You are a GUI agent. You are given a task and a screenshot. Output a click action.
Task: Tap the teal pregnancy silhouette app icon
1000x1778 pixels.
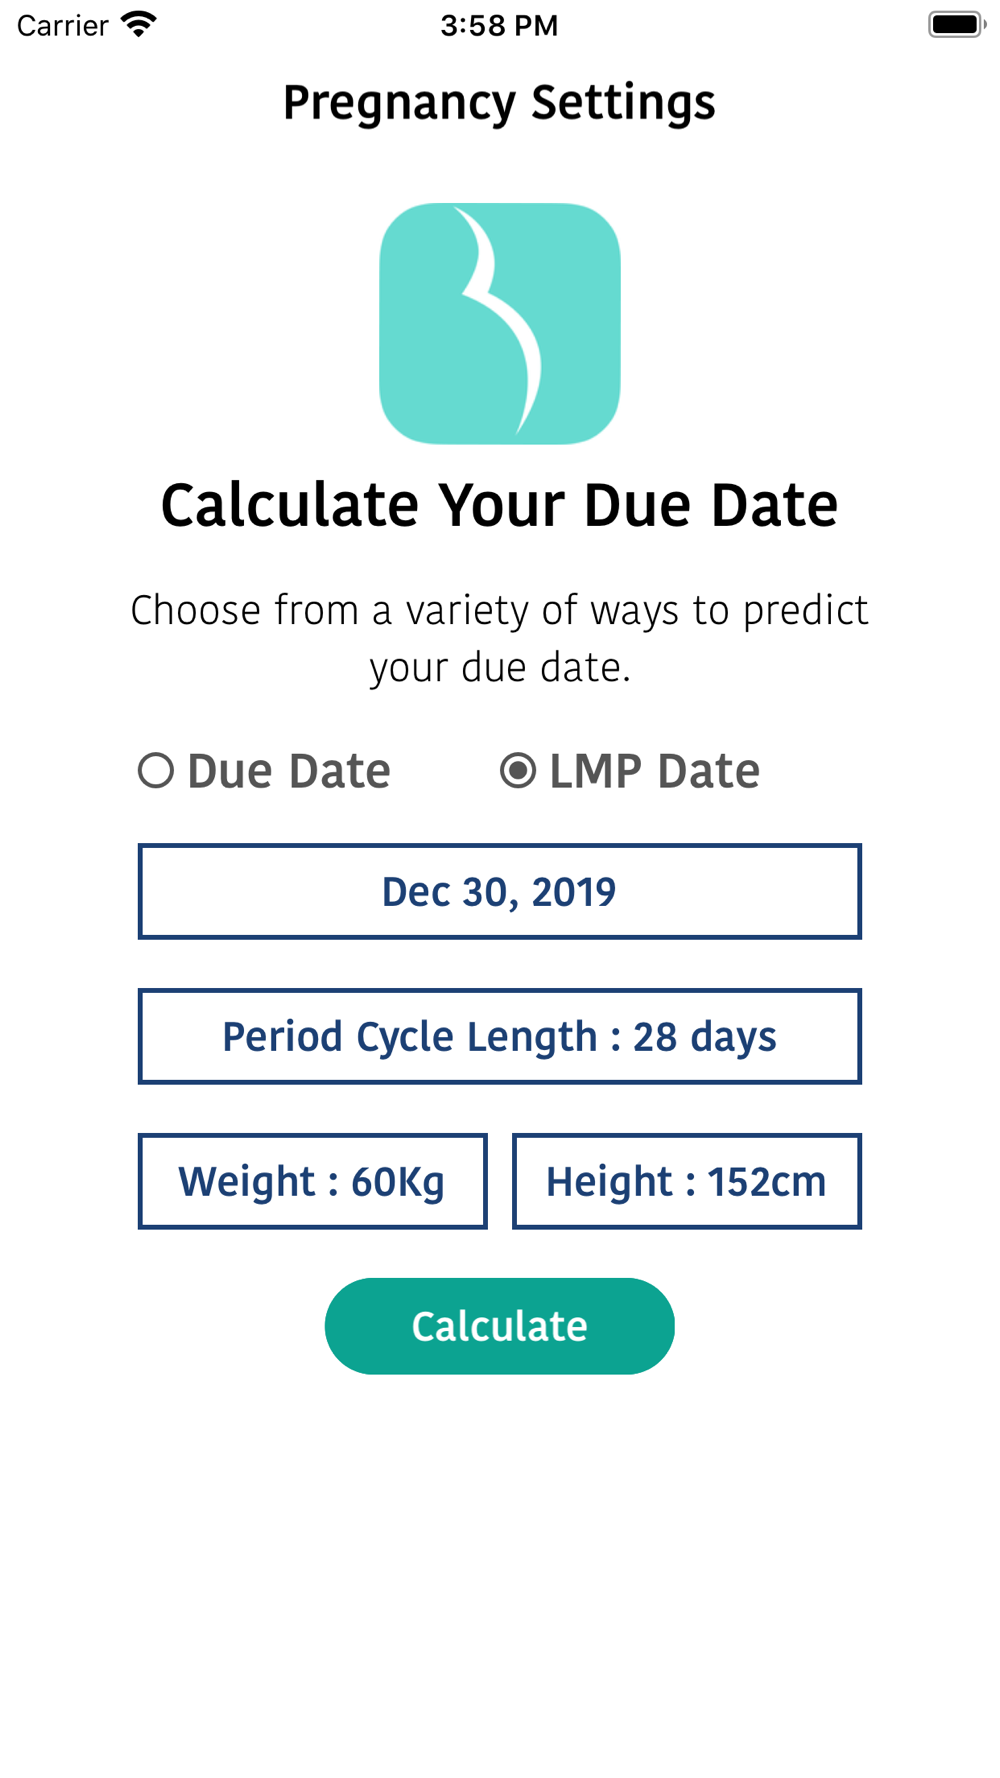tap(500, 324)
